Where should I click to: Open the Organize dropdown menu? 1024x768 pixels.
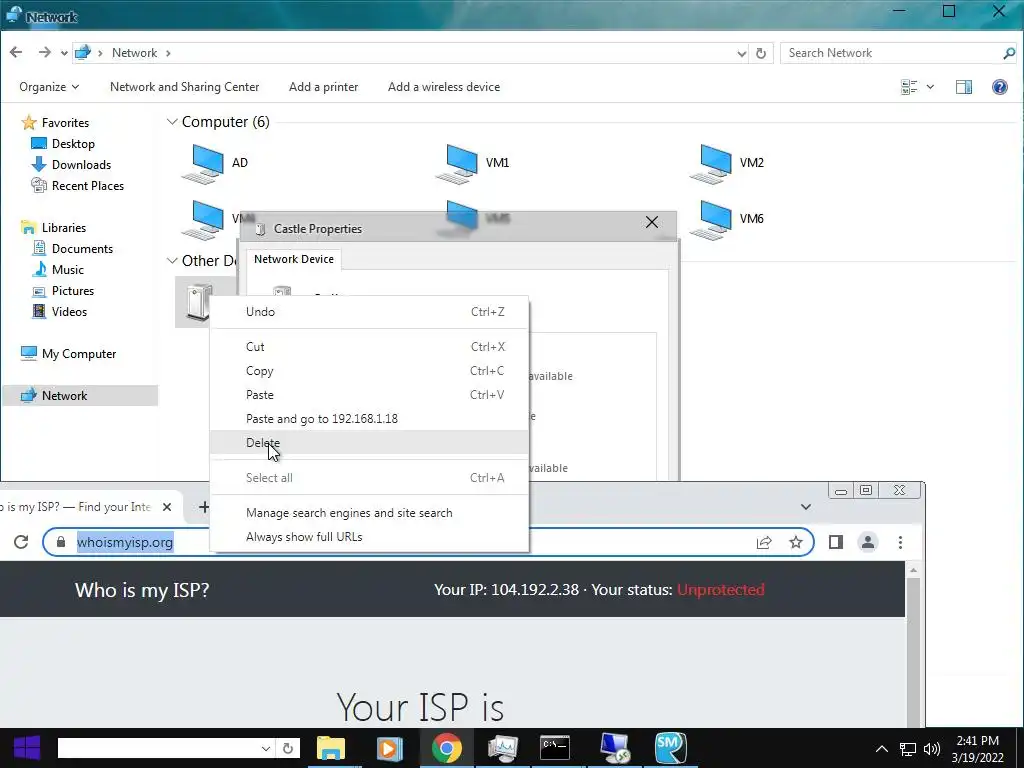click(49, 87)
